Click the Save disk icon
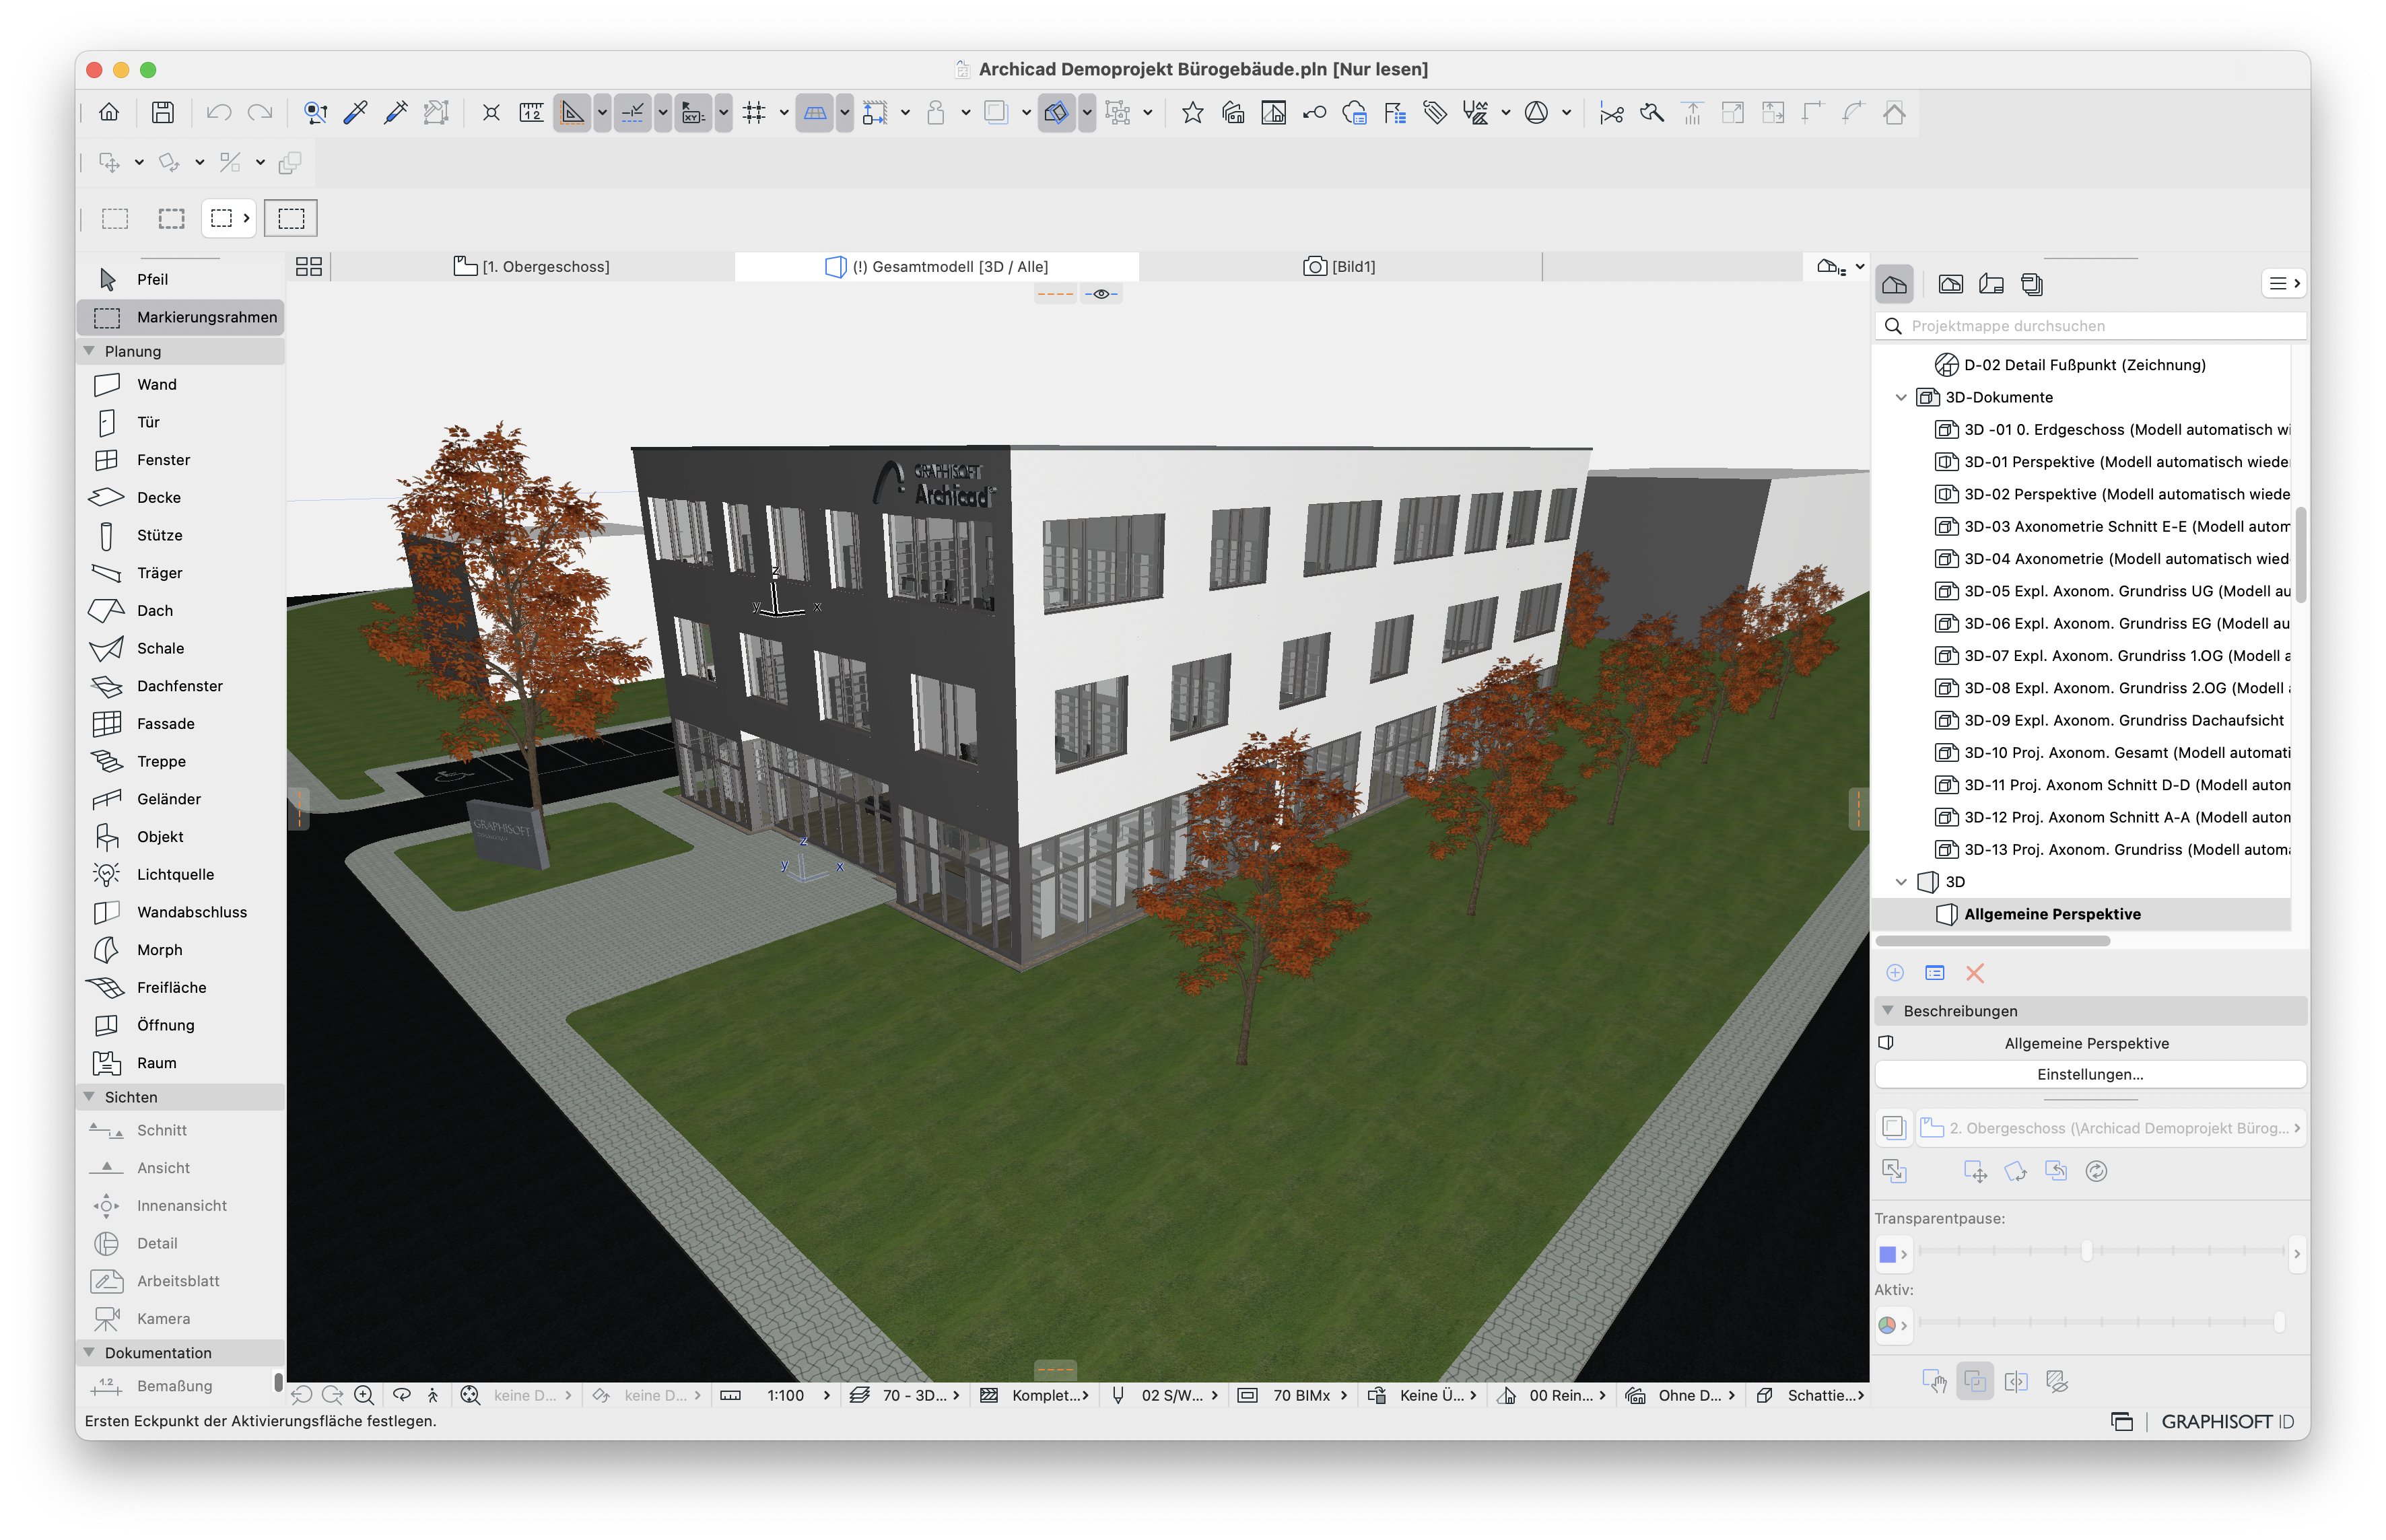 [x=163, y=113]
